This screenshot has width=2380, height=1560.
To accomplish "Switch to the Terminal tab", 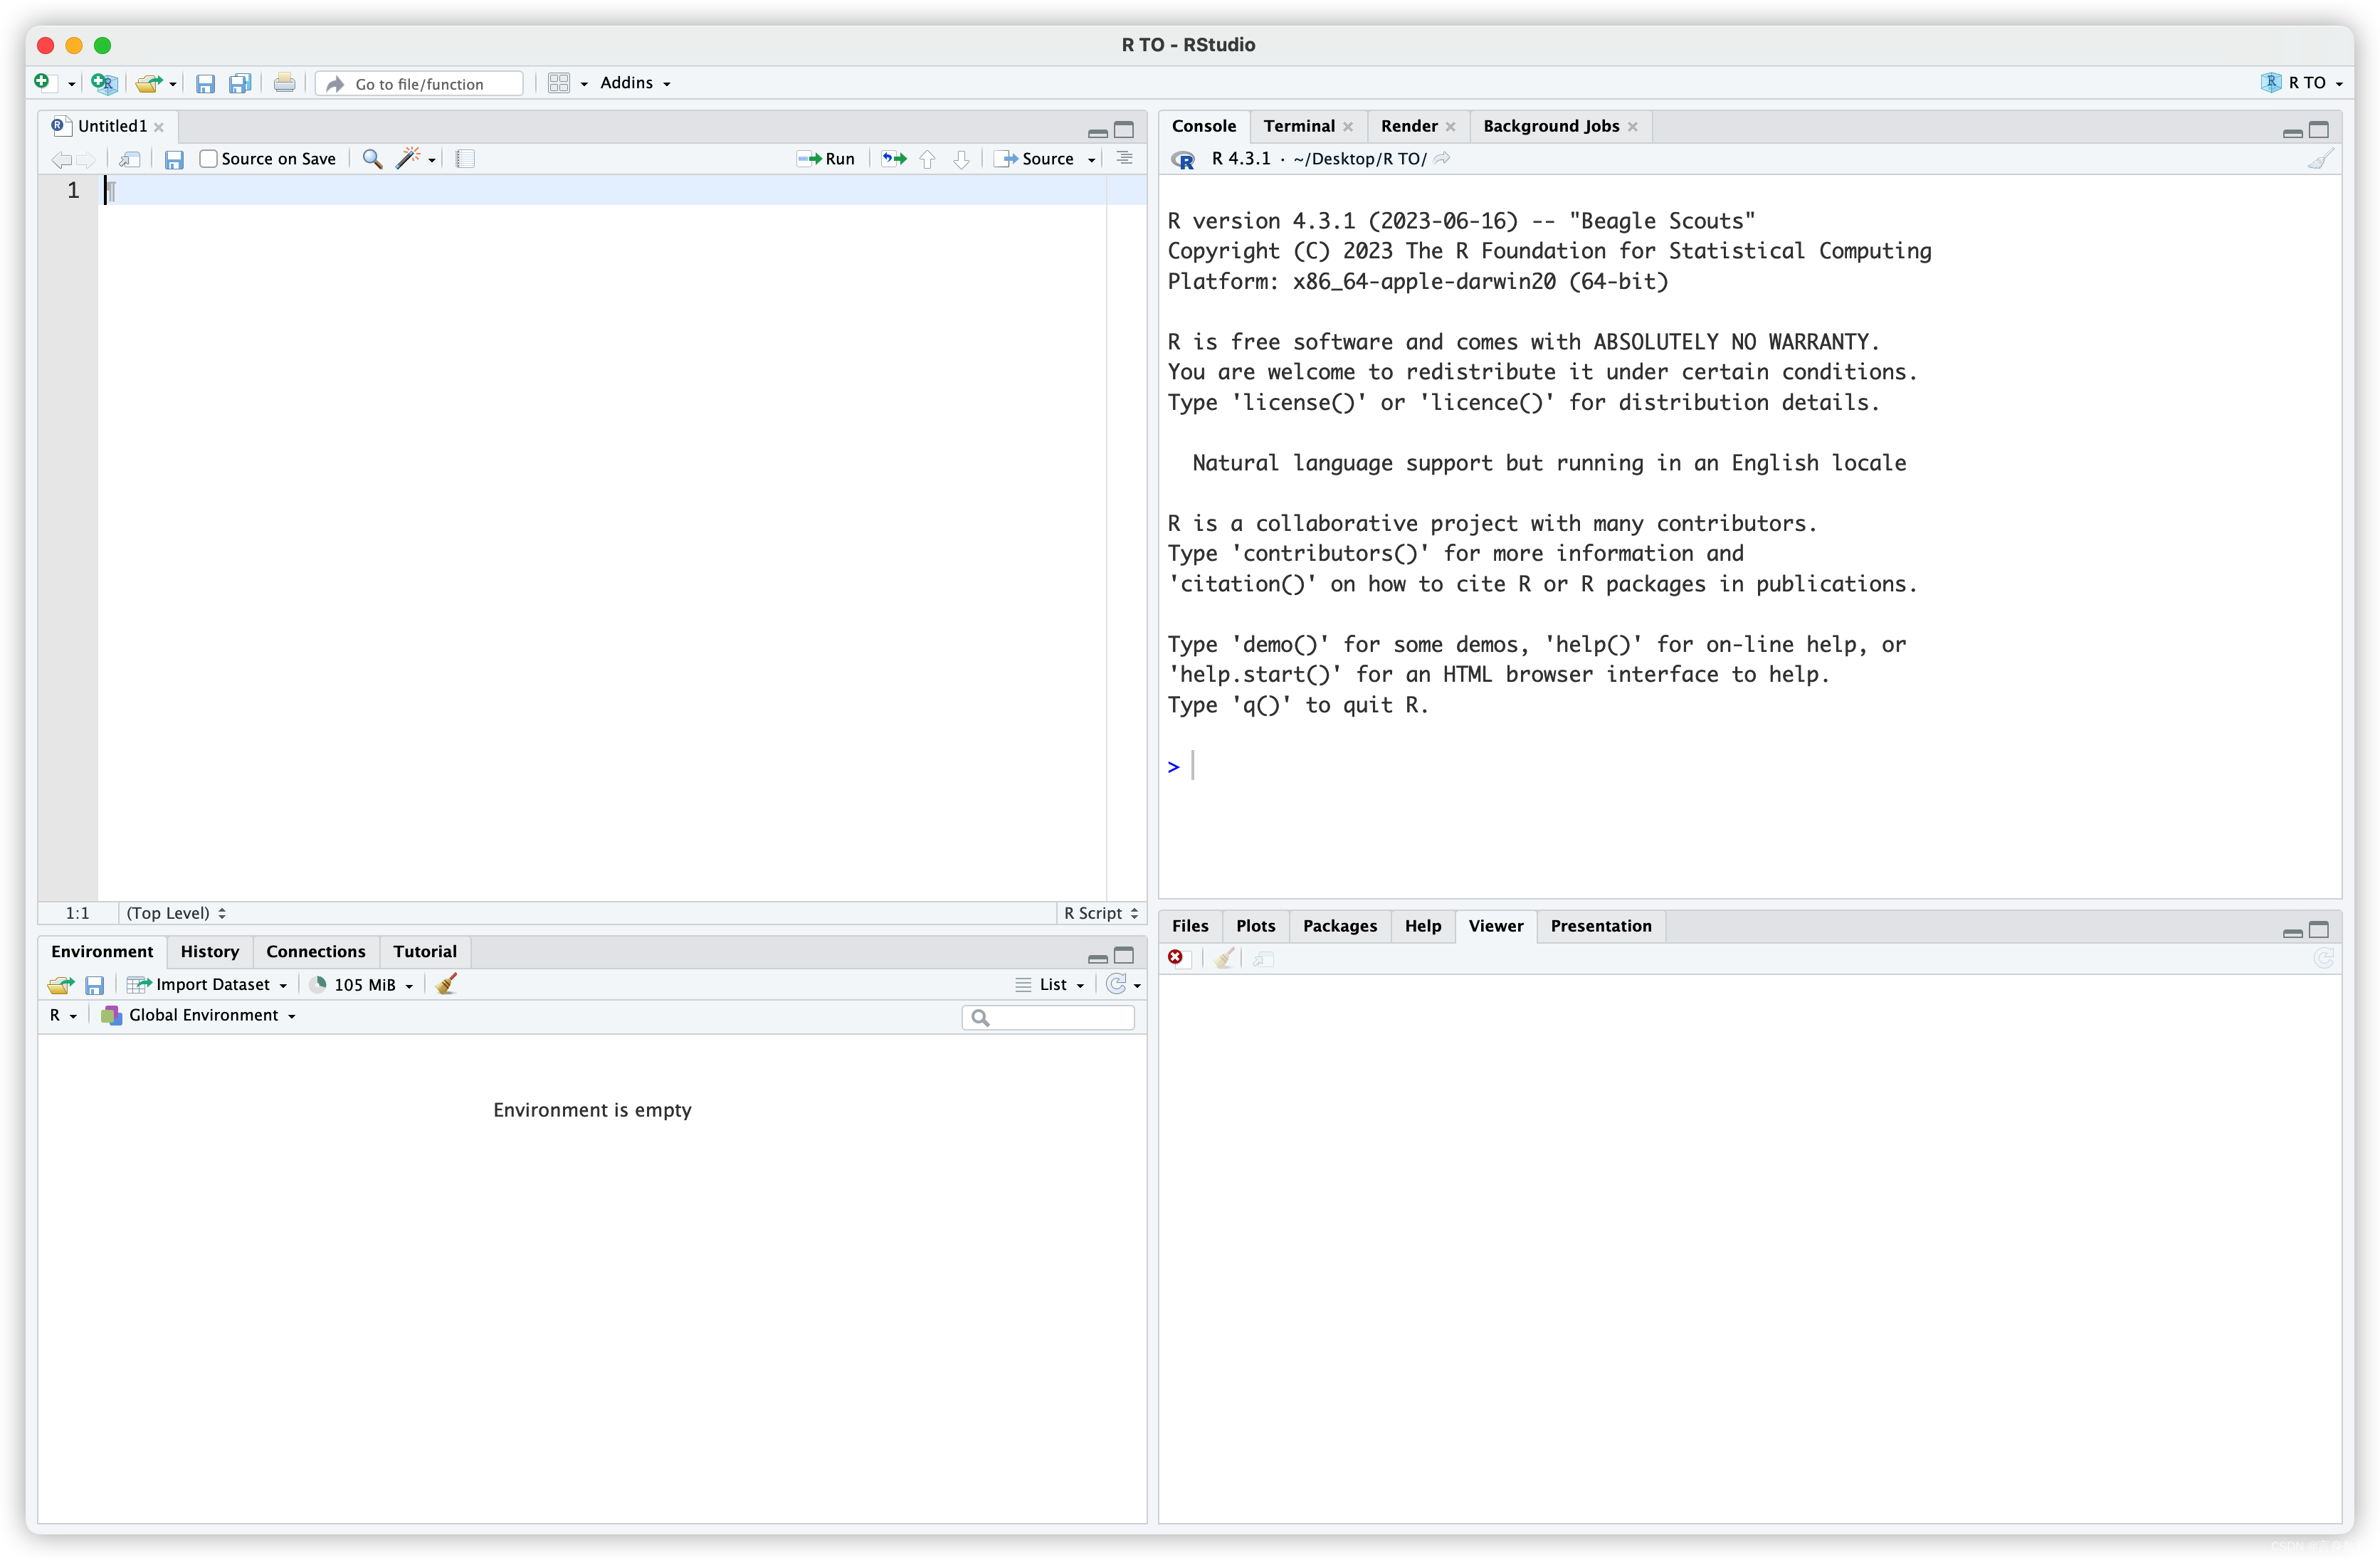I will coord(1299,126).
